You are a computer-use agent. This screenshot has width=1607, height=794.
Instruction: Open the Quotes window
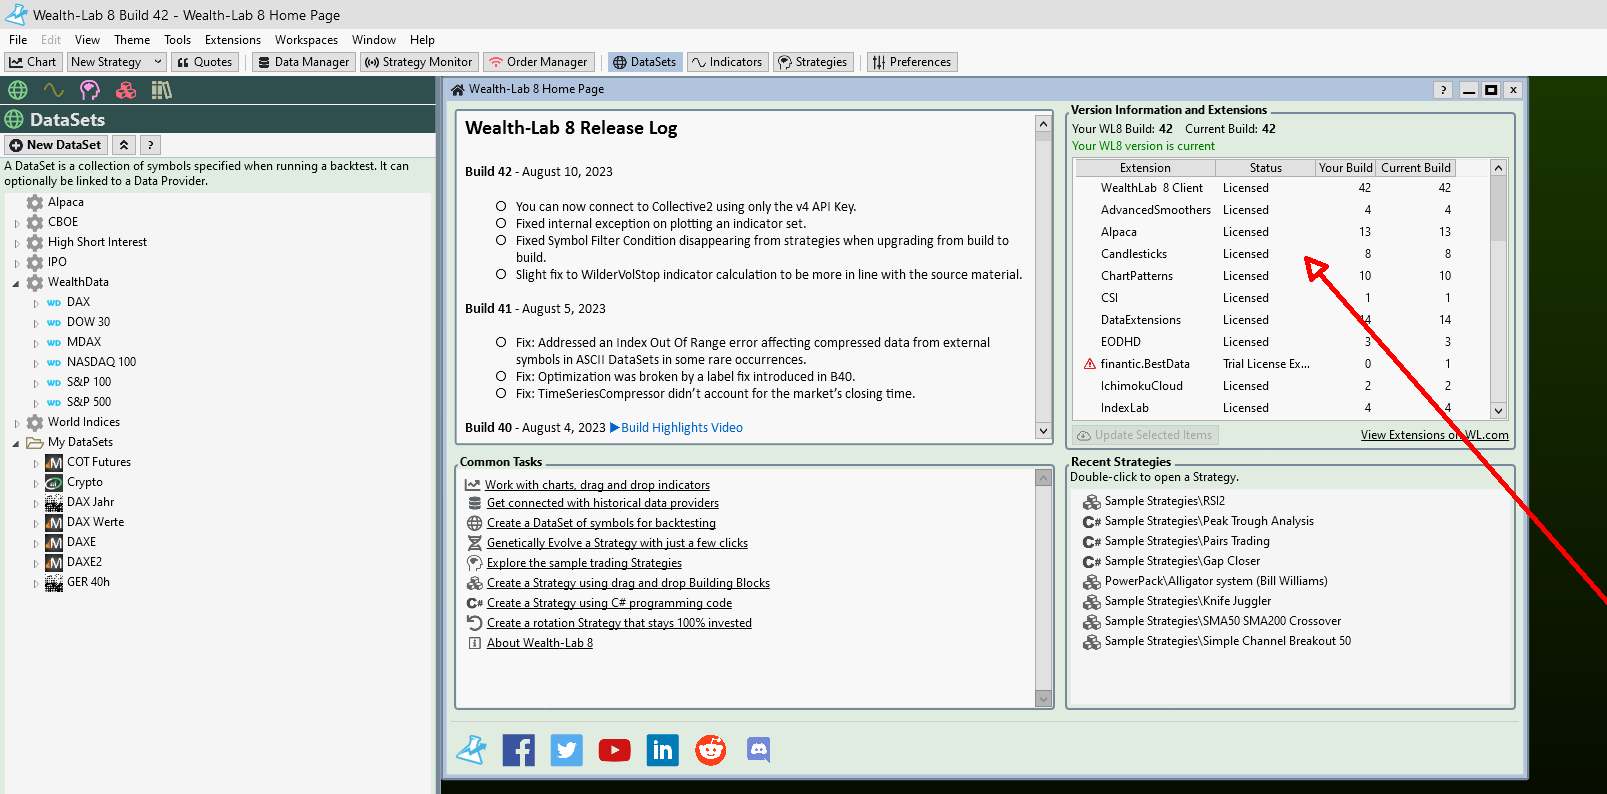[204, 62]
